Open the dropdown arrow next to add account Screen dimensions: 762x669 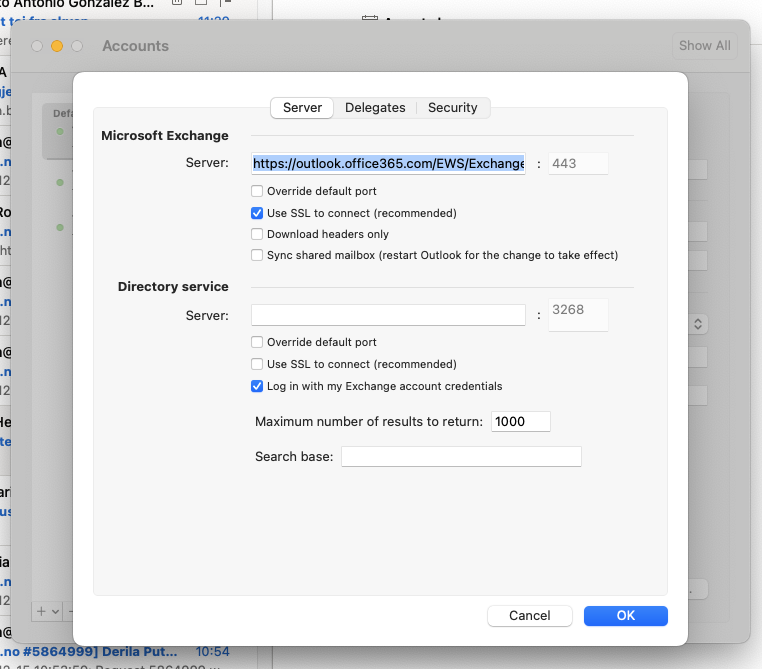coord(55,611)
